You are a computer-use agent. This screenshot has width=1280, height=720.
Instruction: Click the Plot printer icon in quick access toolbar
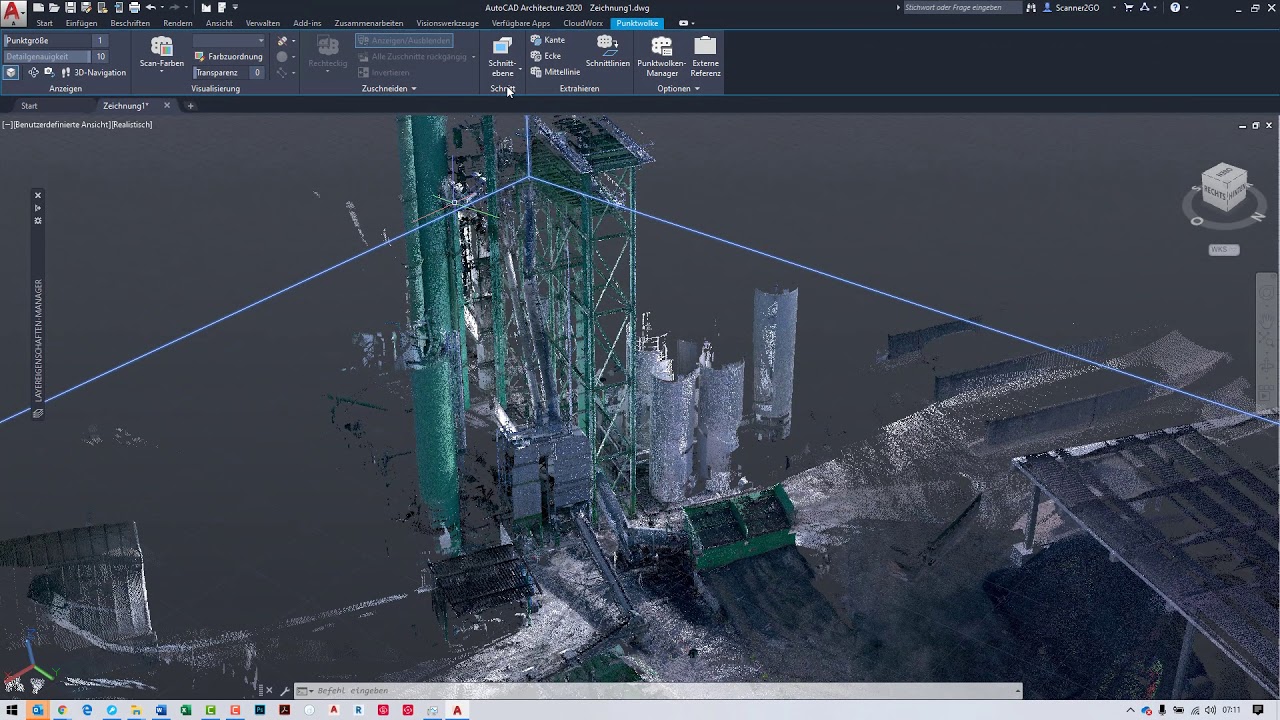(x=134, y=8)
